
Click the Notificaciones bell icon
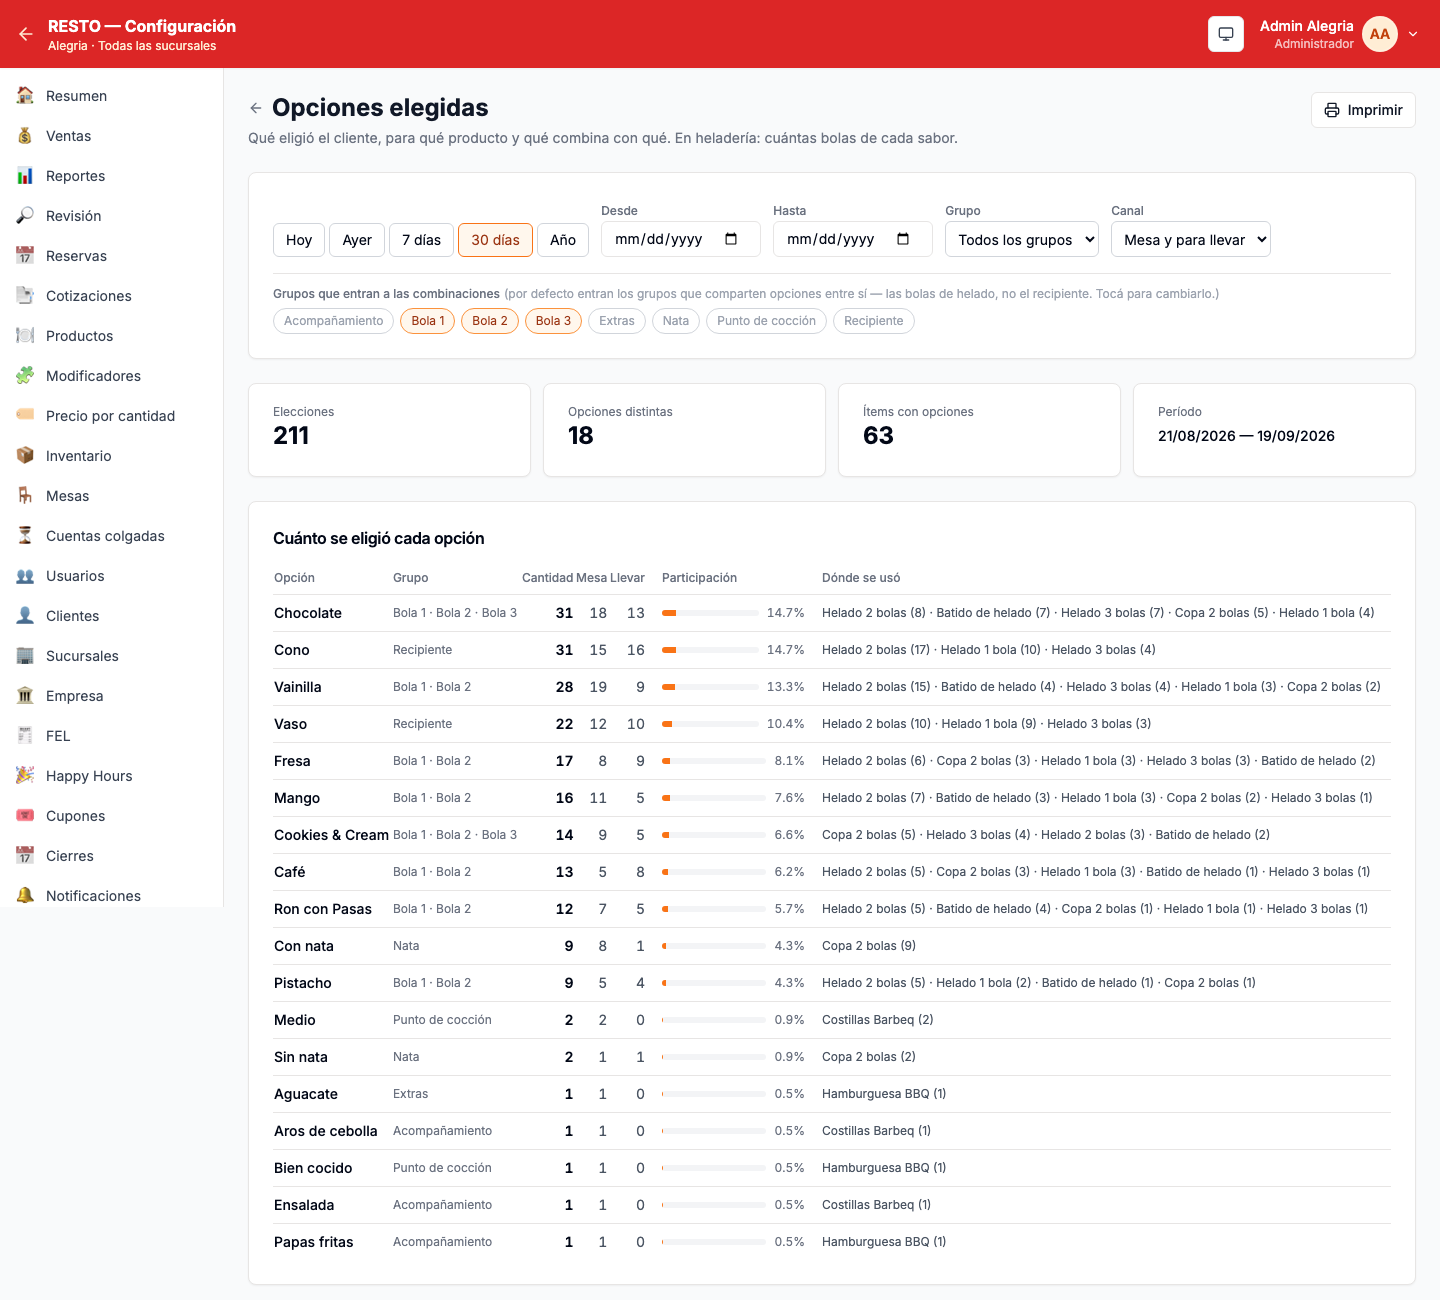pos(25,896)
